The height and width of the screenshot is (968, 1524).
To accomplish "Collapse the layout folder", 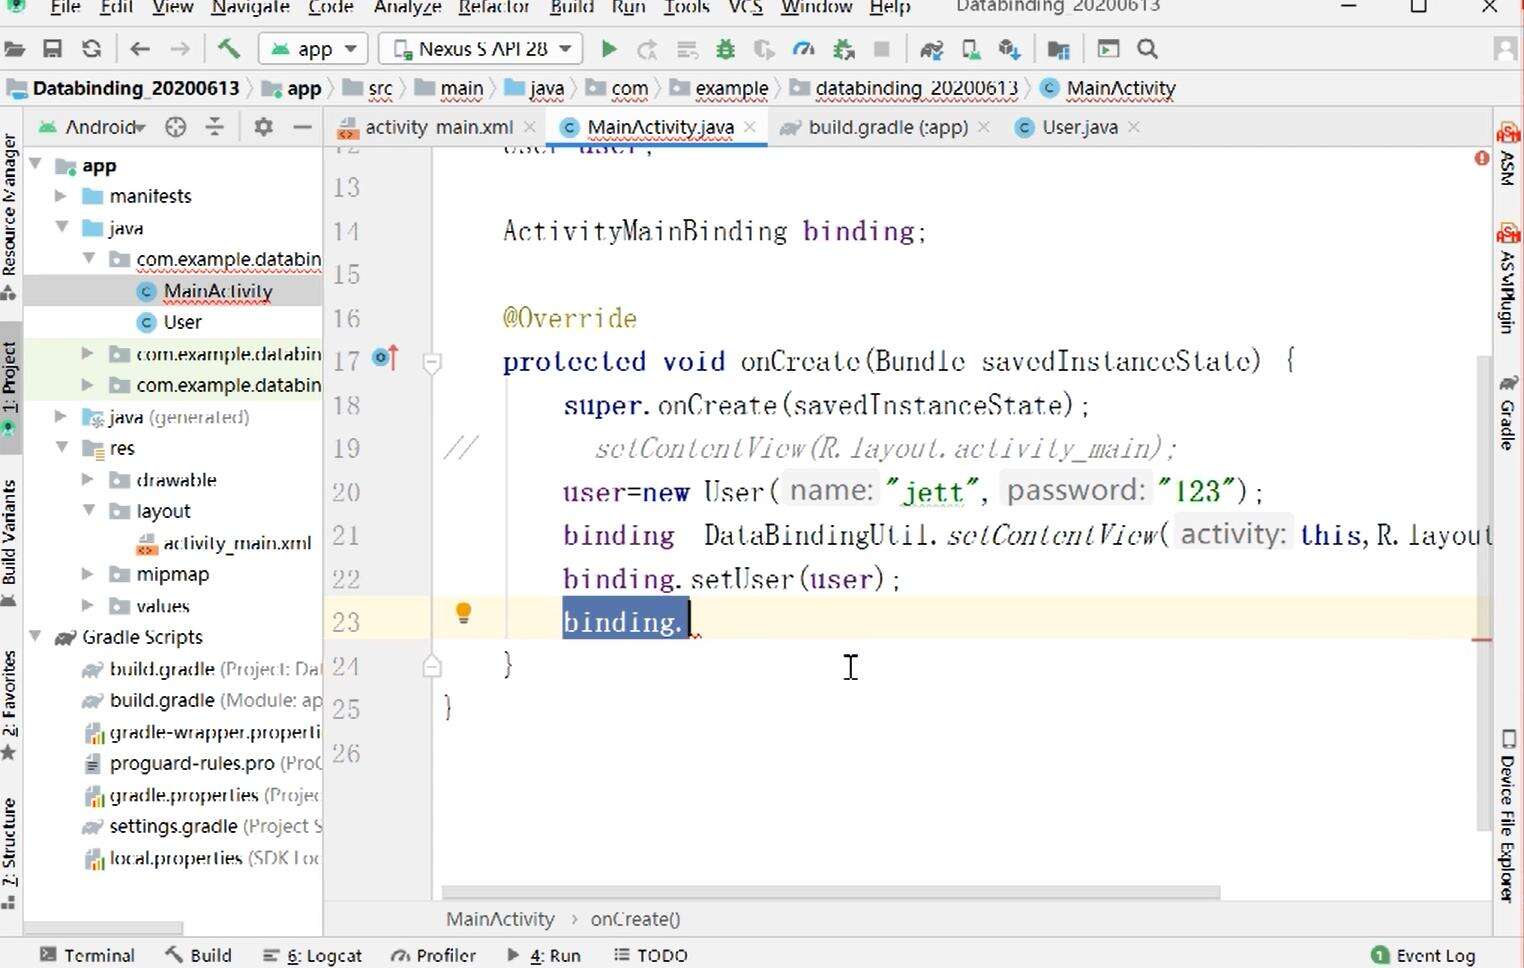I will point(88,511).
